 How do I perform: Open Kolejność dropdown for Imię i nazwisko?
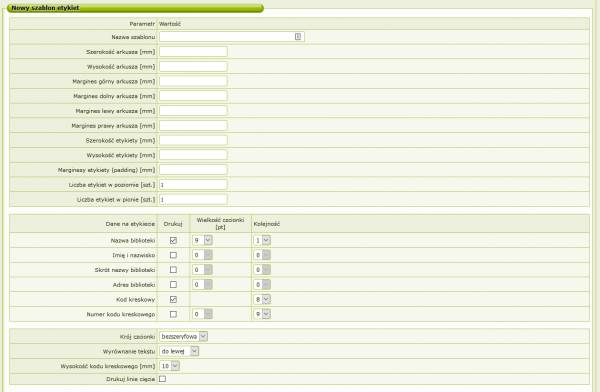[262, 255]
